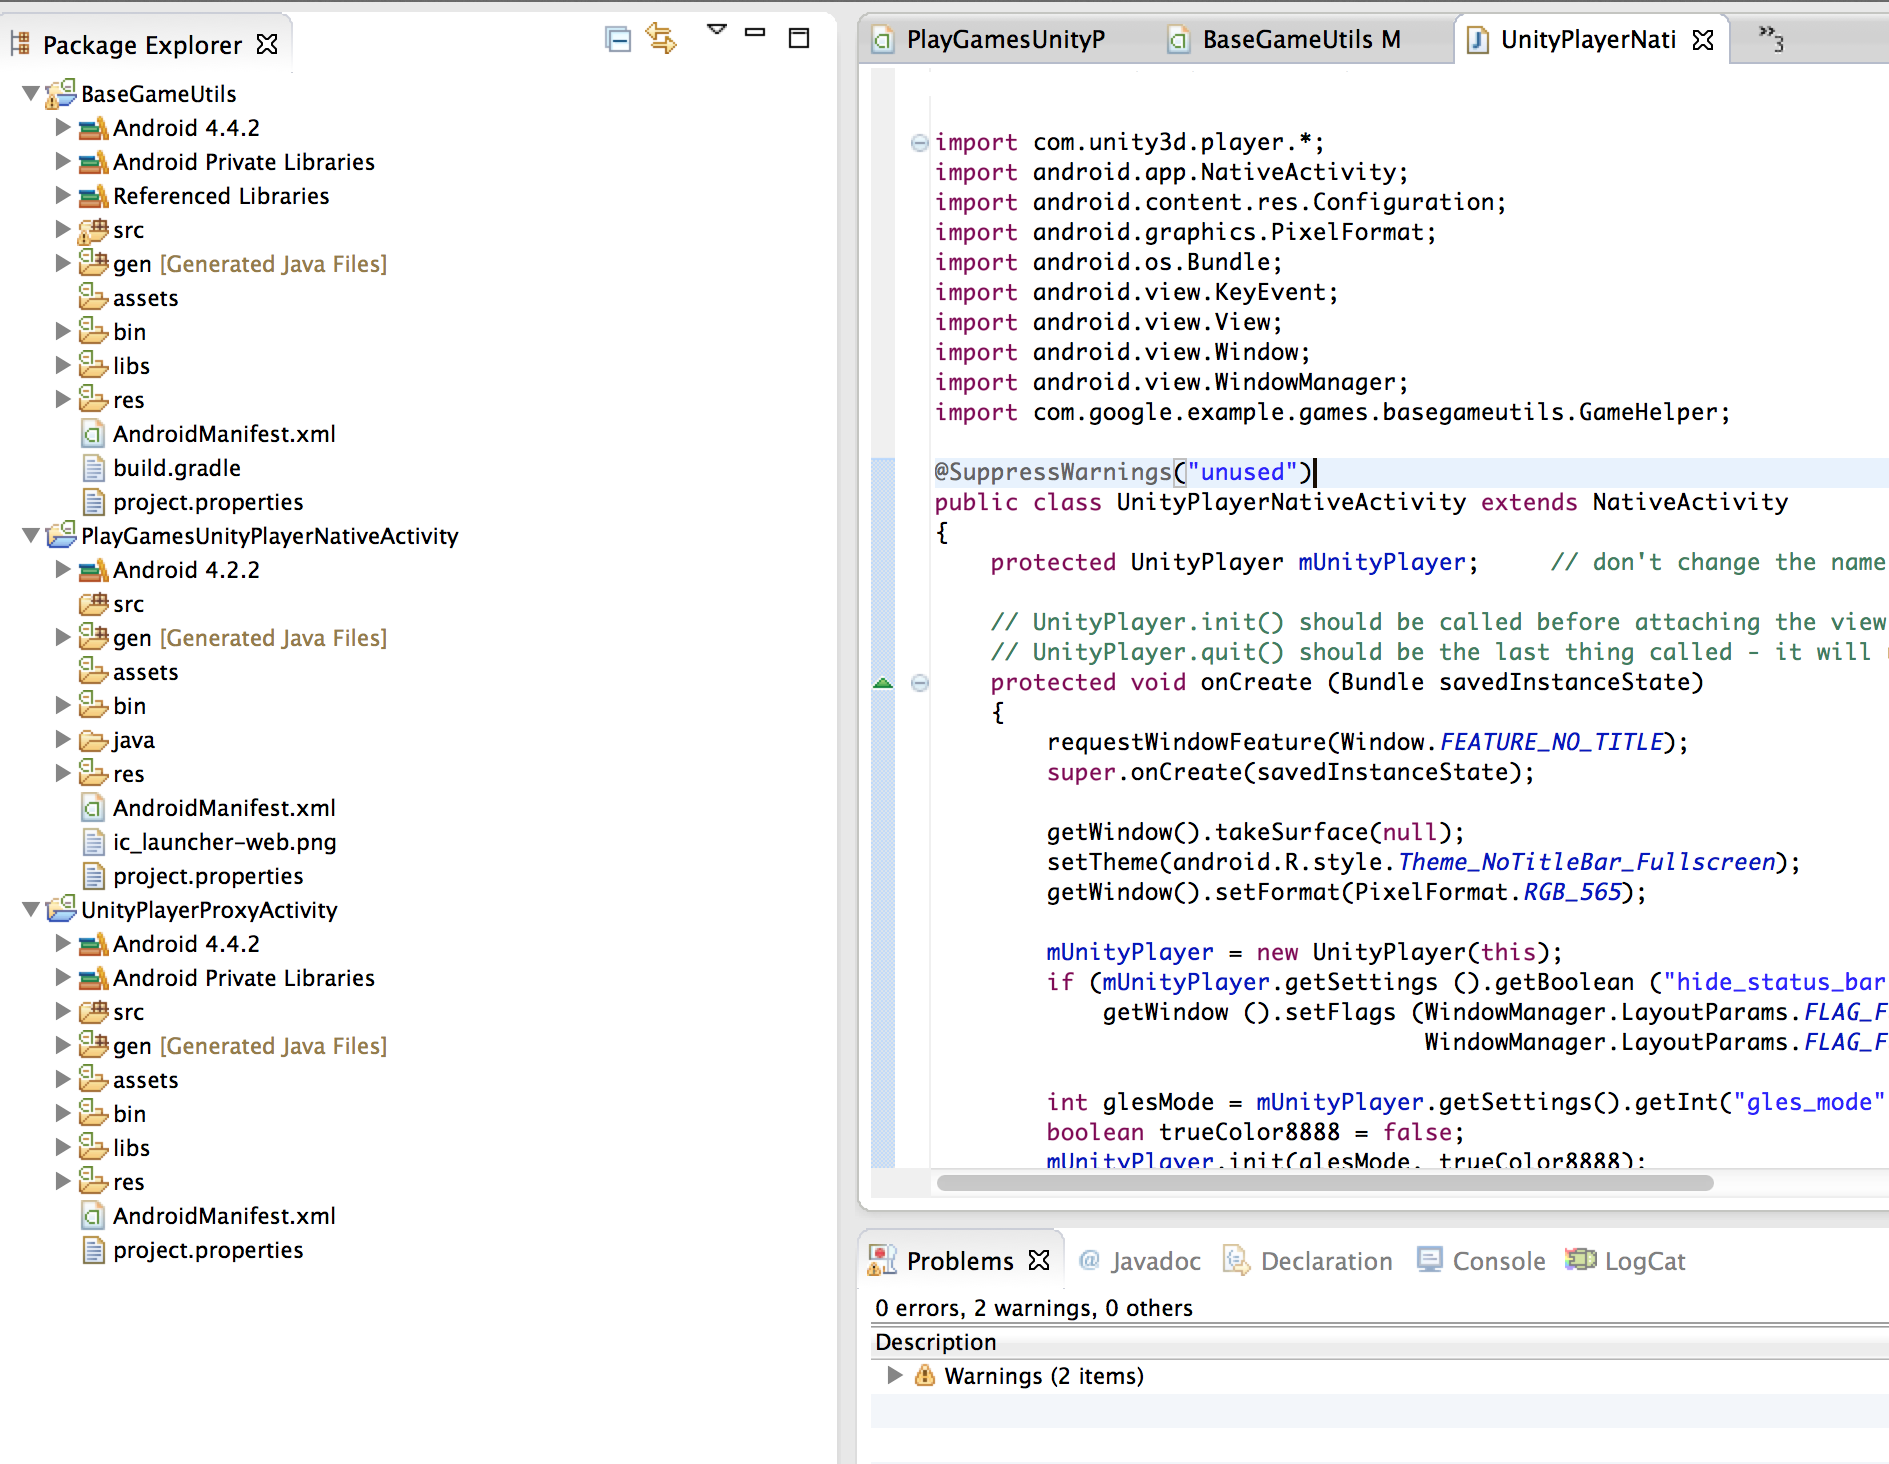The height and width of the screenshot is (1464, 1889).
Task: Show the hidden editor tabs list
Action: (x=1770, y=38)
